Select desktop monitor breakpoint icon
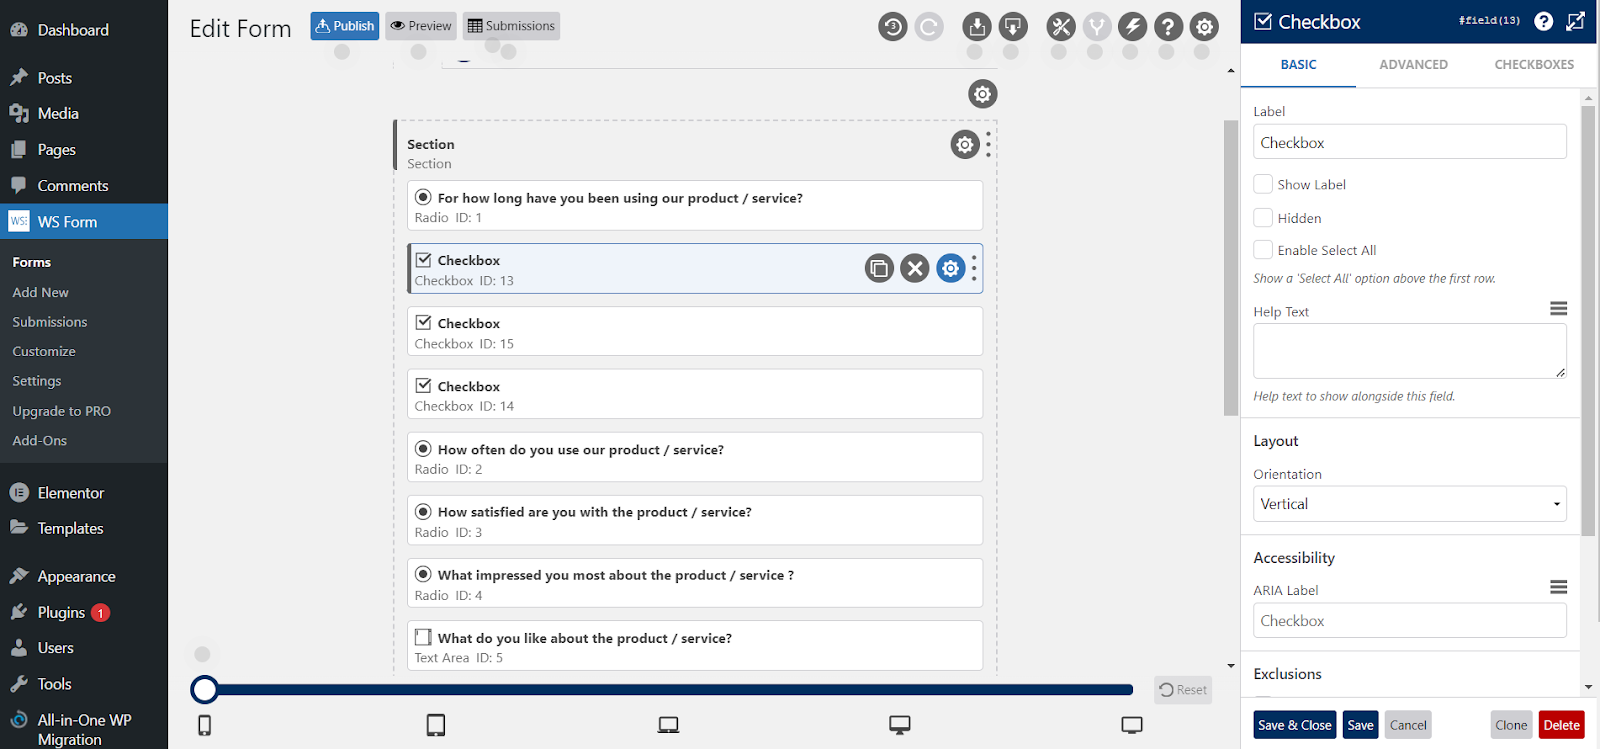1600x749 pixels. tap(900, 725)
